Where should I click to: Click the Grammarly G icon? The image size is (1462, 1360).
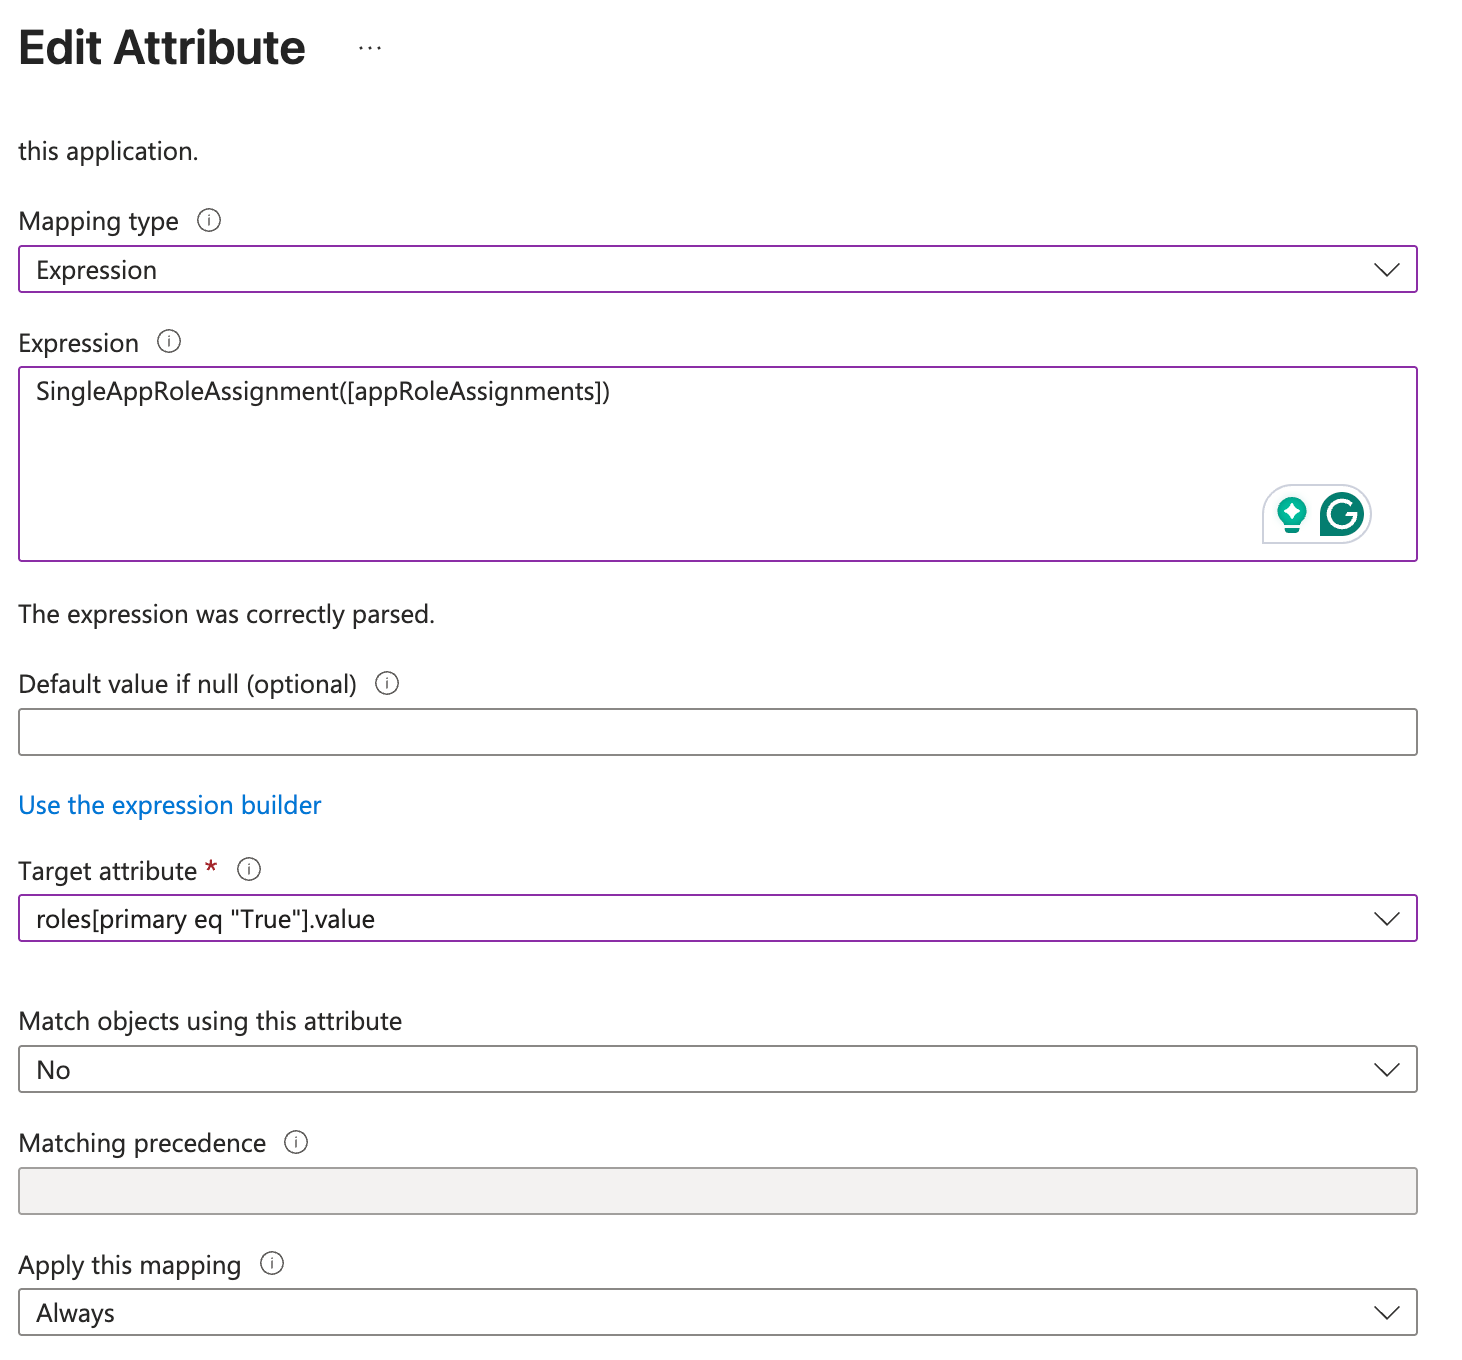point(1342,514)
